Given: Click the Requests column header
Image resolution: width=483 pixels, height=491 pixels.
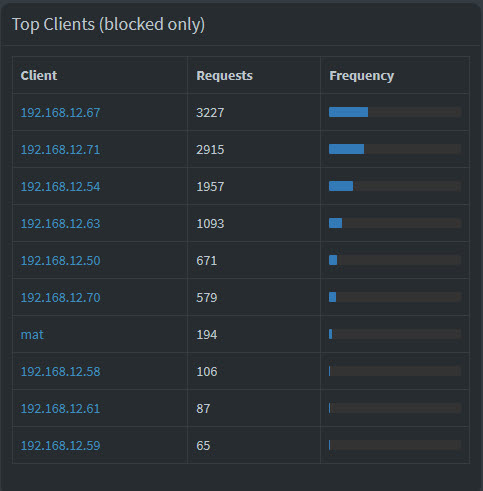Looking at the screenshot, I should pos(225,76).
